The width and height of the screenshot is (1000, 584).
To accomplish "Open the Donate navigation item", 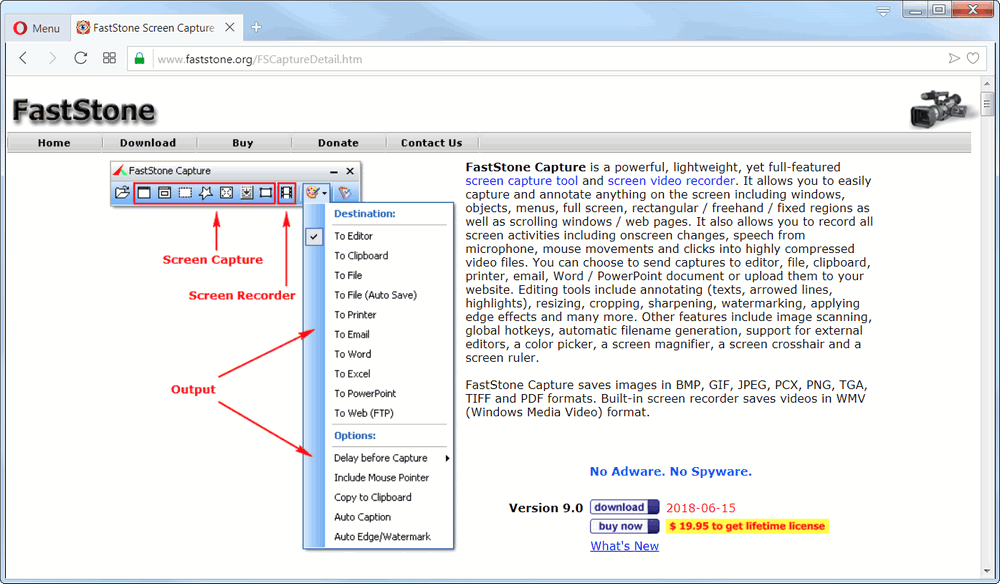I will 338,143.
